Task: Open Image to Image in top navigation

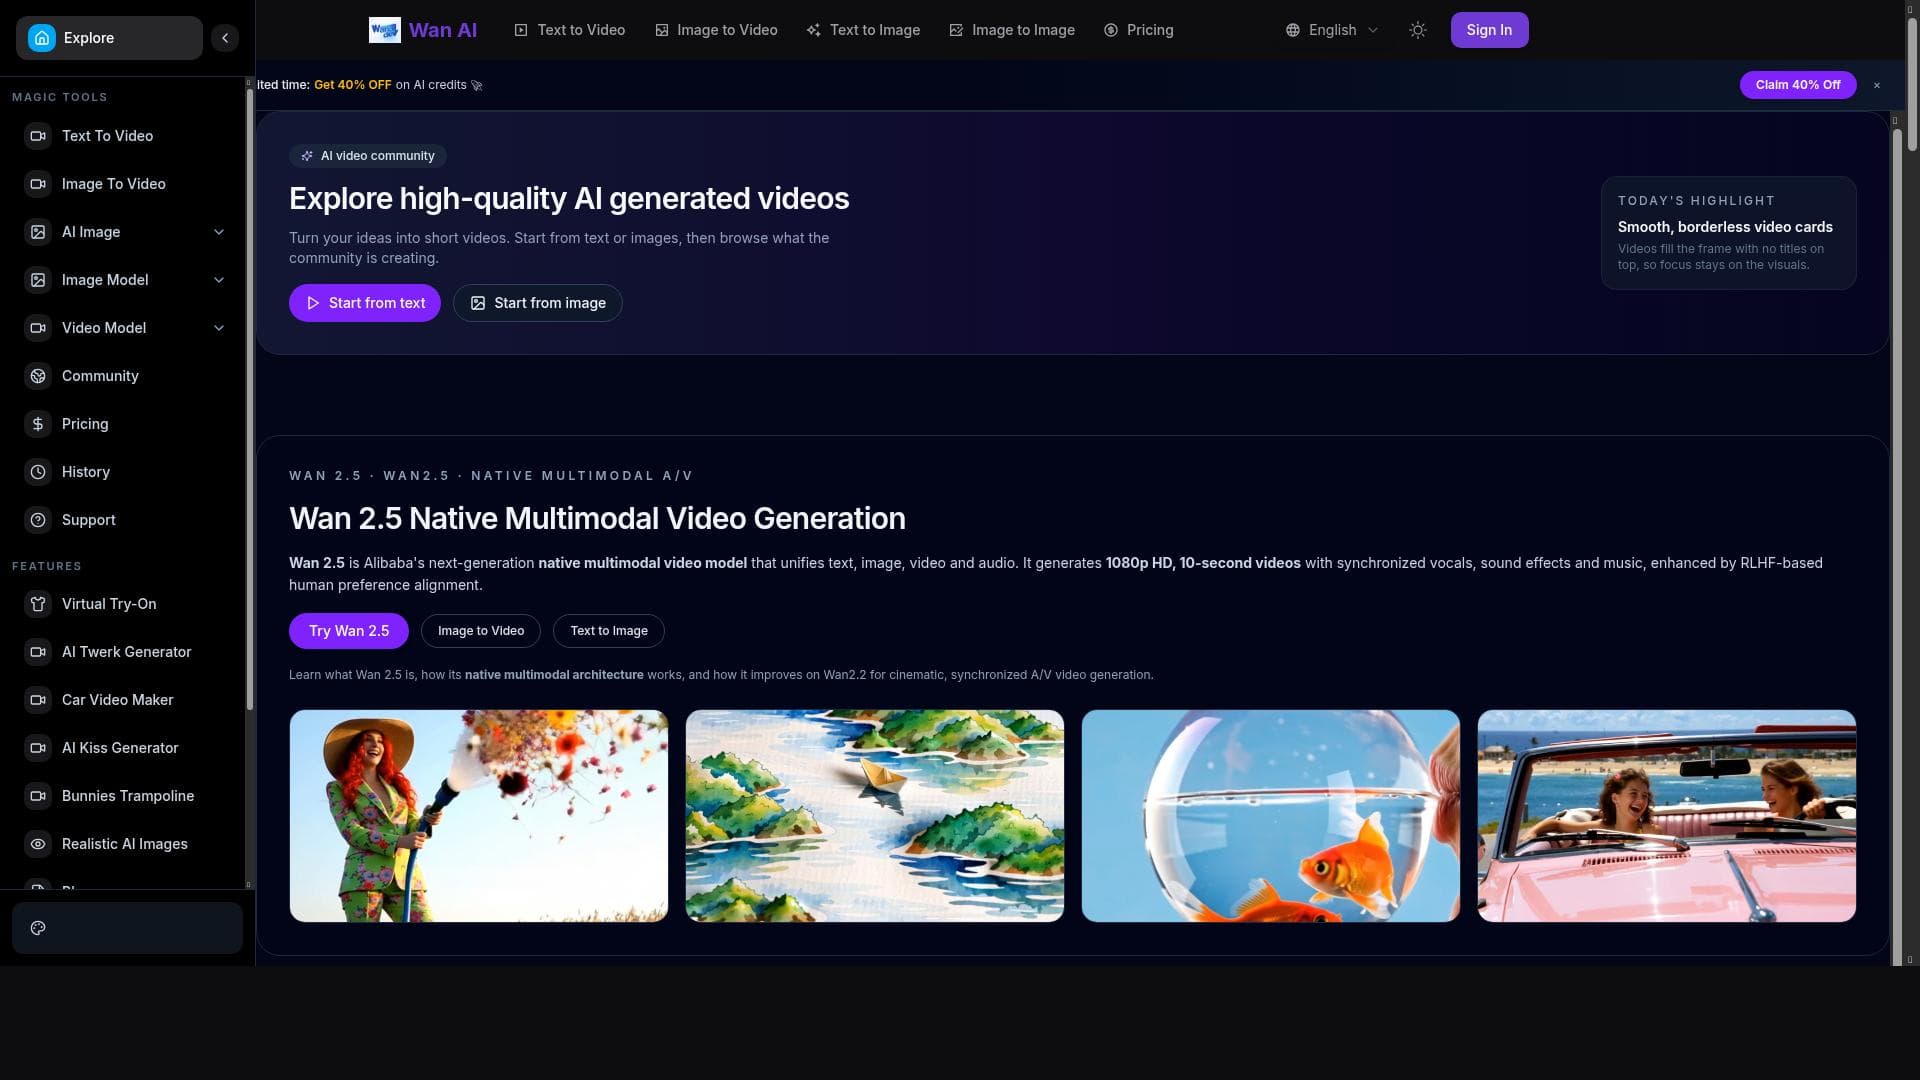Action: (x=1011, y=30)
